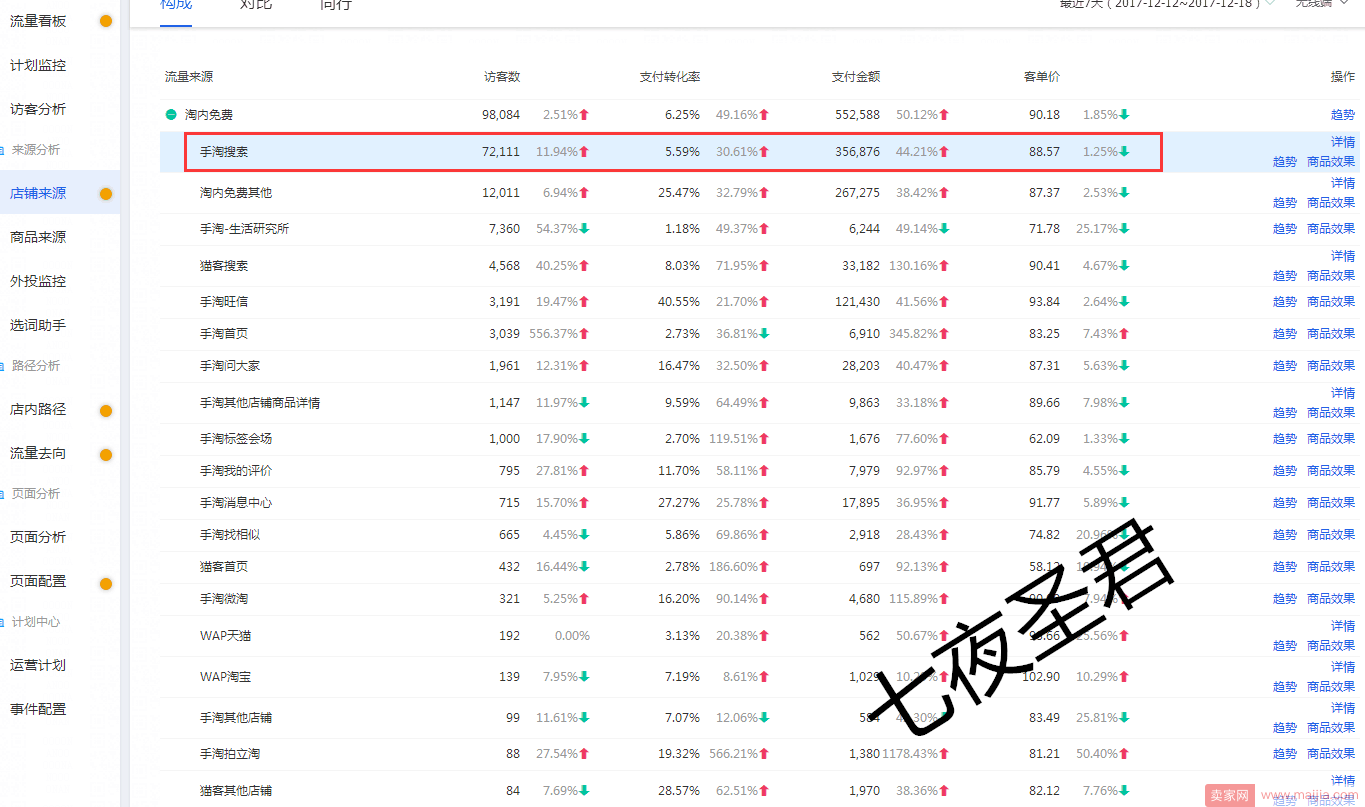Click the 支付金额 column header
This screenshot has height=807, width=1365.
[856, 77]
